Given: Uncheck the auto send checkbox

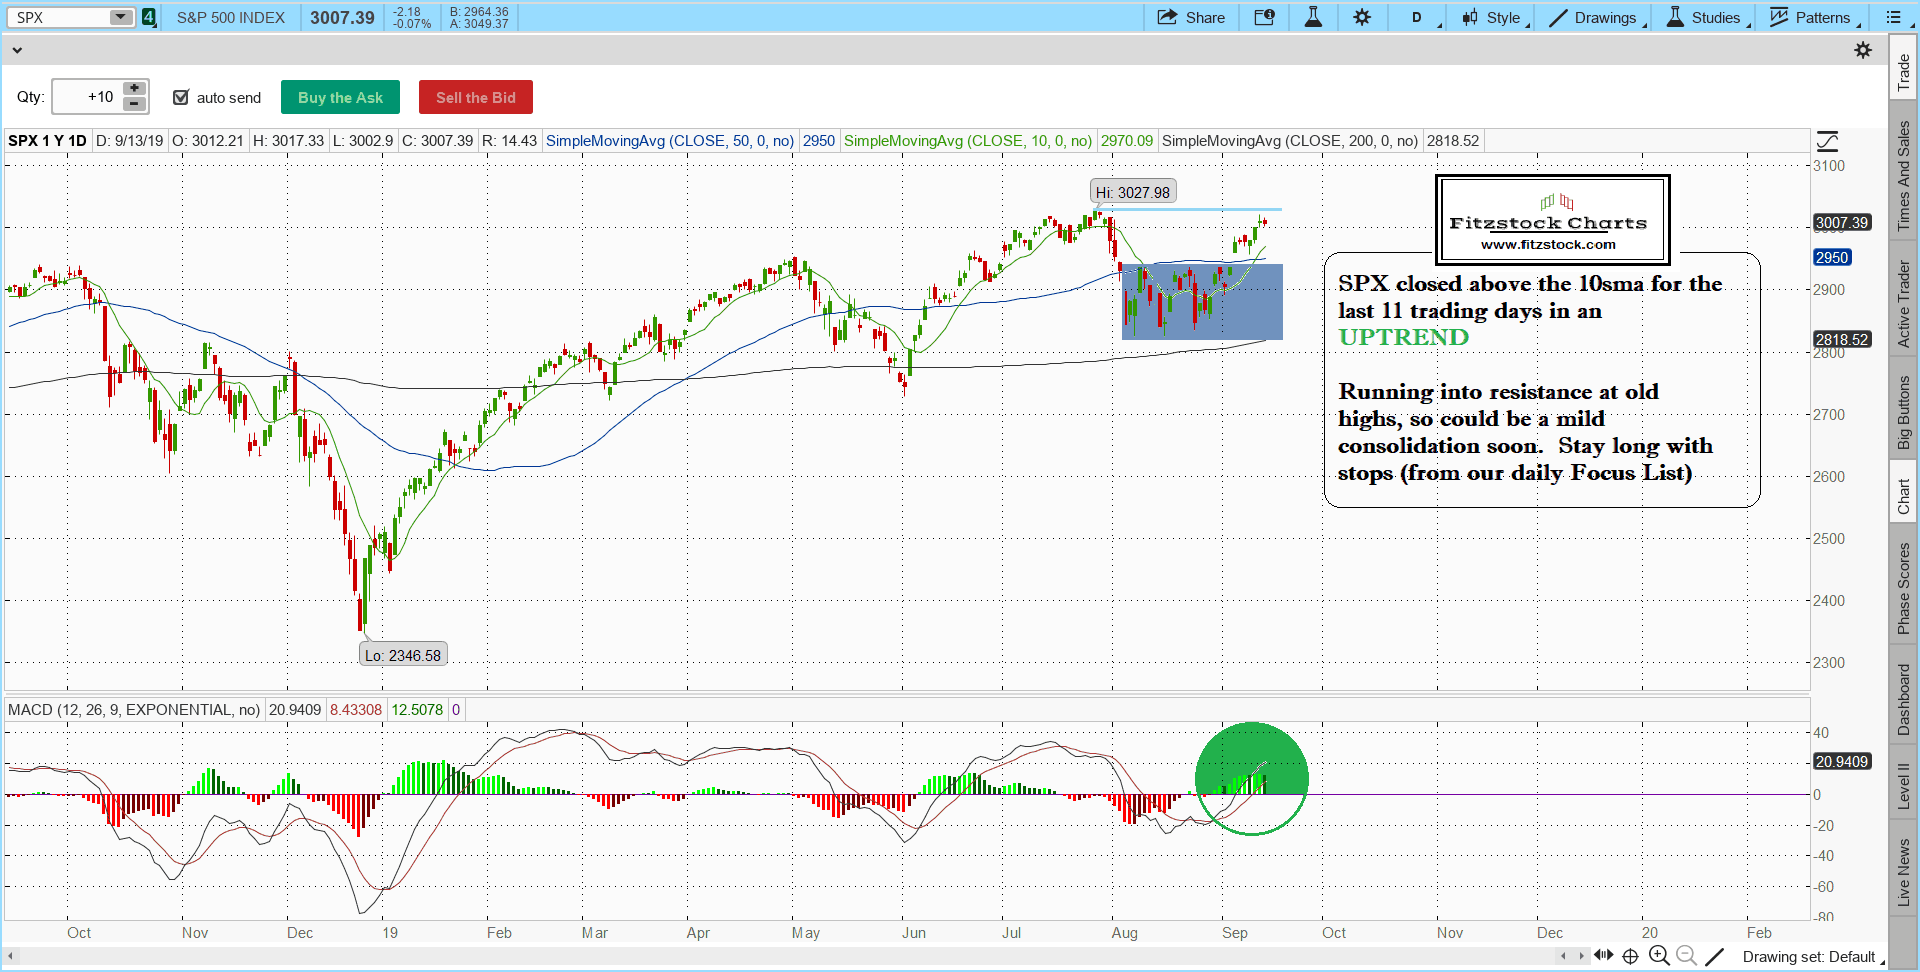Looking at the screenshot, I should (x=181, y=97).
